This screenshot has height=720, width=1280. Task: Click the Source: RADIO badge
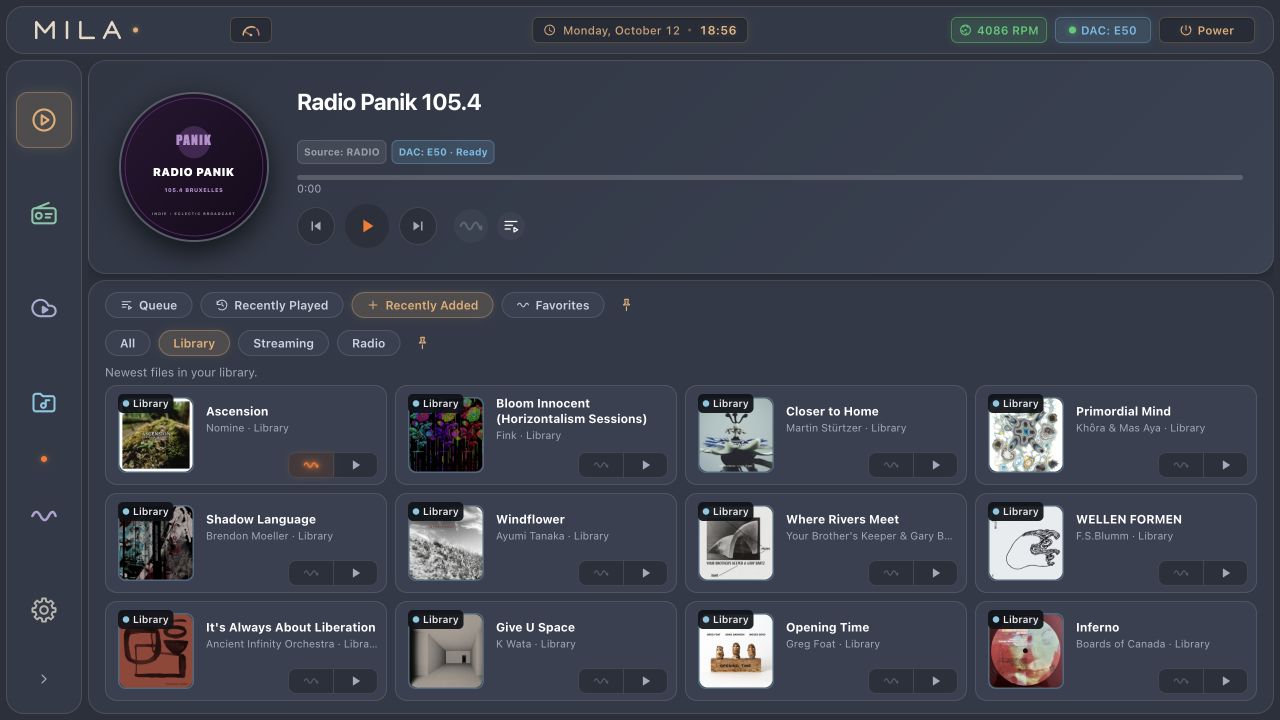point(342,152)
